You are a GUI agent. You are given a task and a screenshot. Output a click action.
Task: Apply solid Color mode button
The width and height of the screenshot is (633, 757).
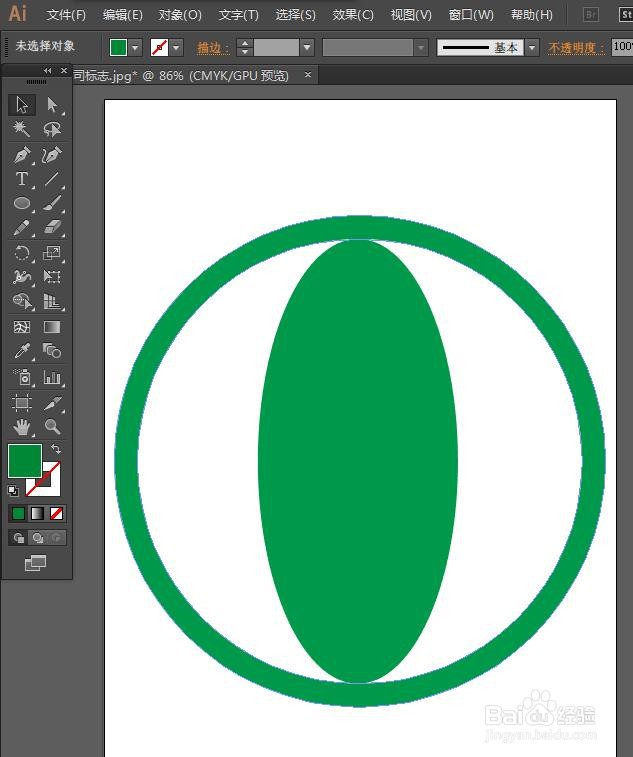(18, 513)
